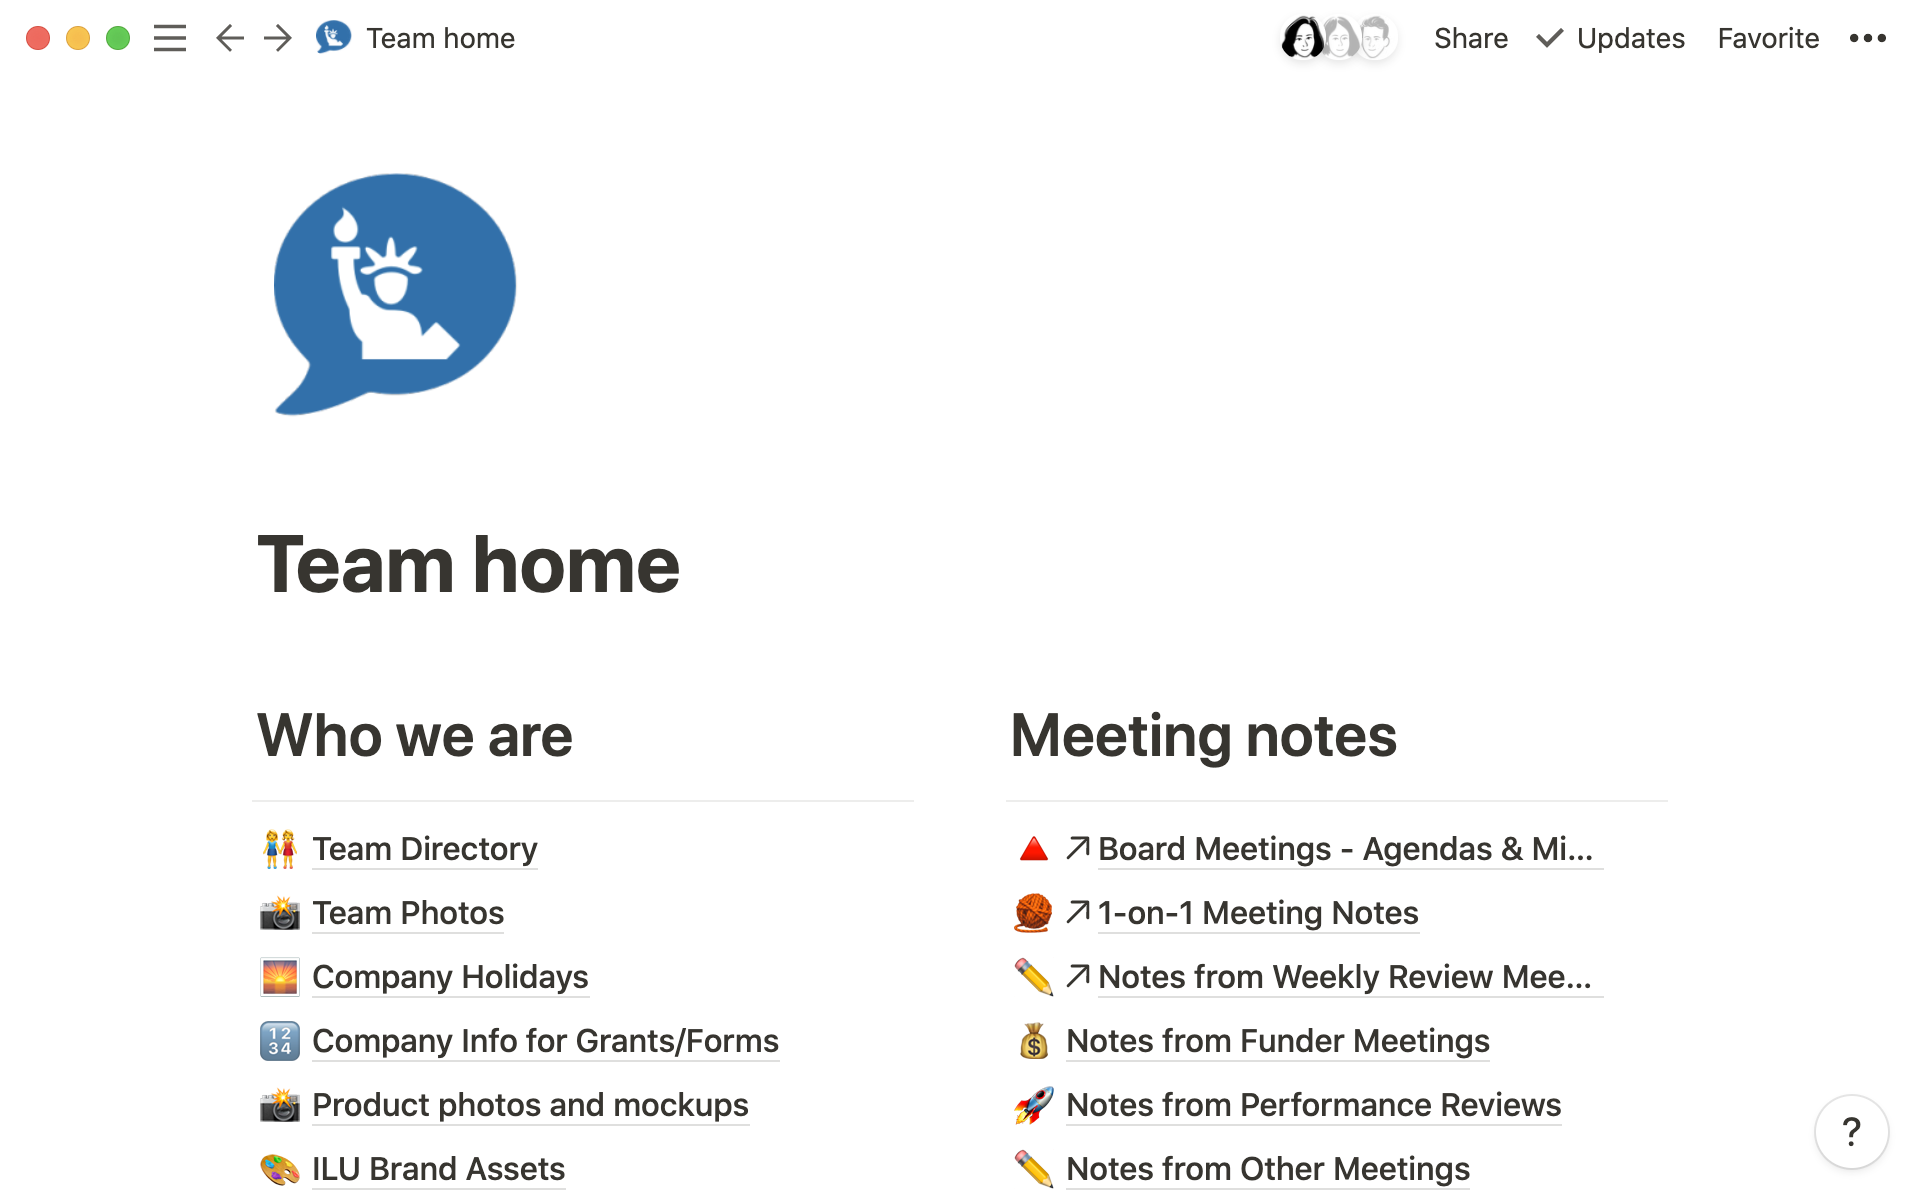Click the yarn ball 1-on-1 icon
The image size is (1920, 1200).
(1034, 913)
